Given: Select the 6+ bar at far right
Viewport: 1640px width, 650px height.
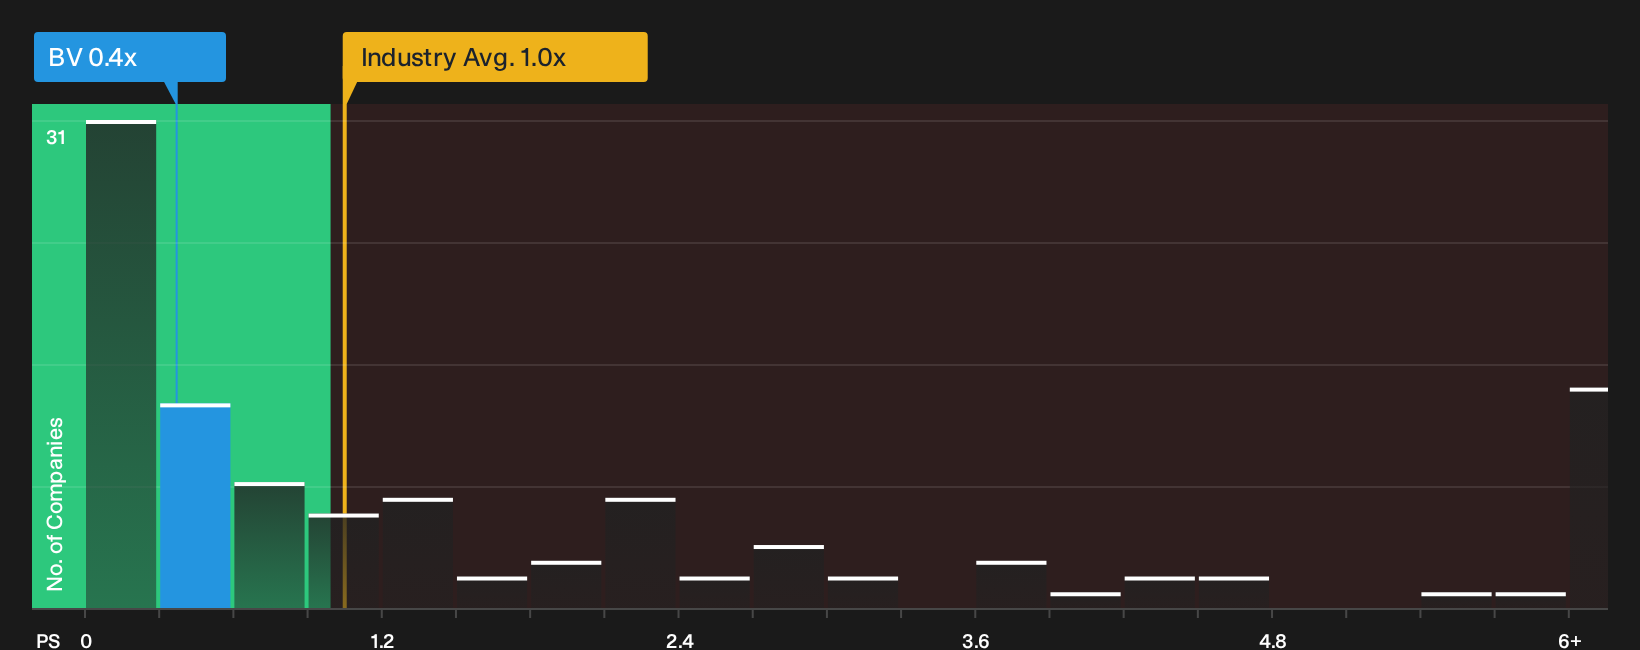Looking at the screenshot, I should tap(1588, 498).
